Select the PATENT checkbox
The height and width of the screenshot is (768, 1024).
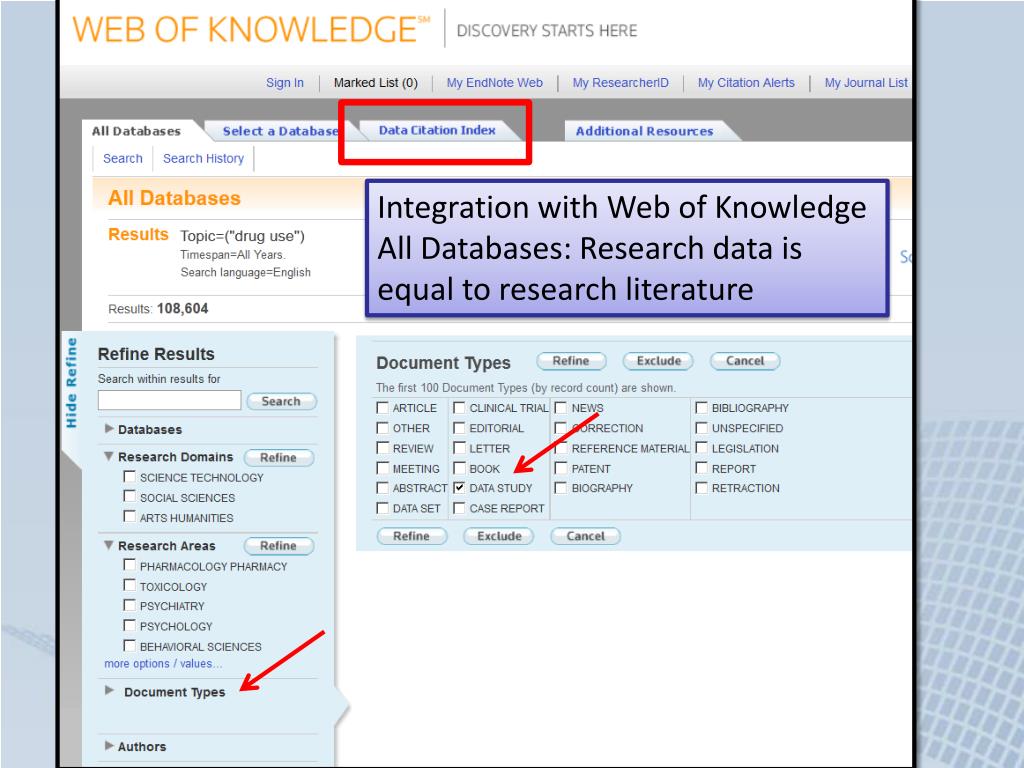click(560, 468)
